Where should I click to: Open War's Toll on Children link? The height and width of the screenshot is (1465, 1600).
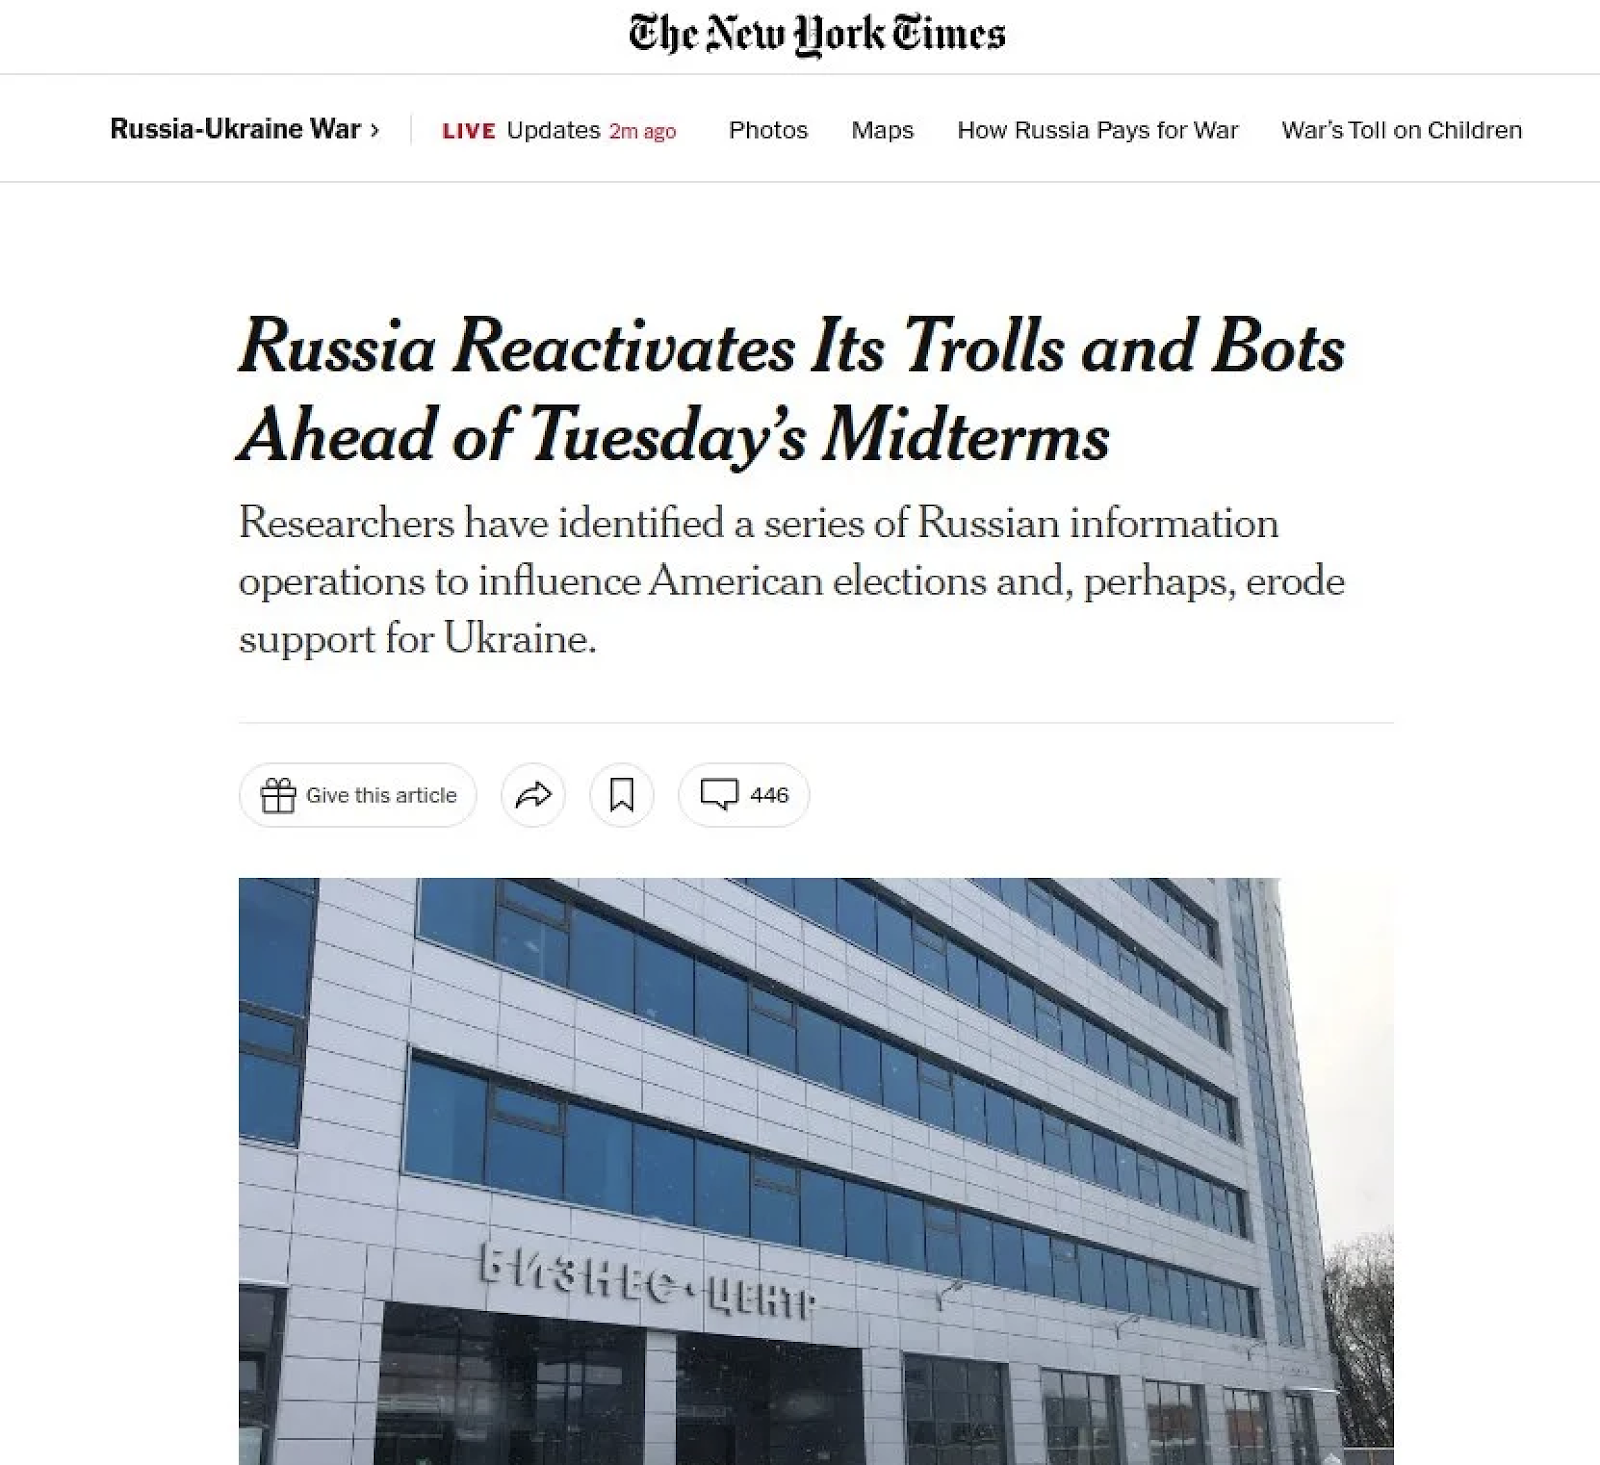[x=1402, y=130]
